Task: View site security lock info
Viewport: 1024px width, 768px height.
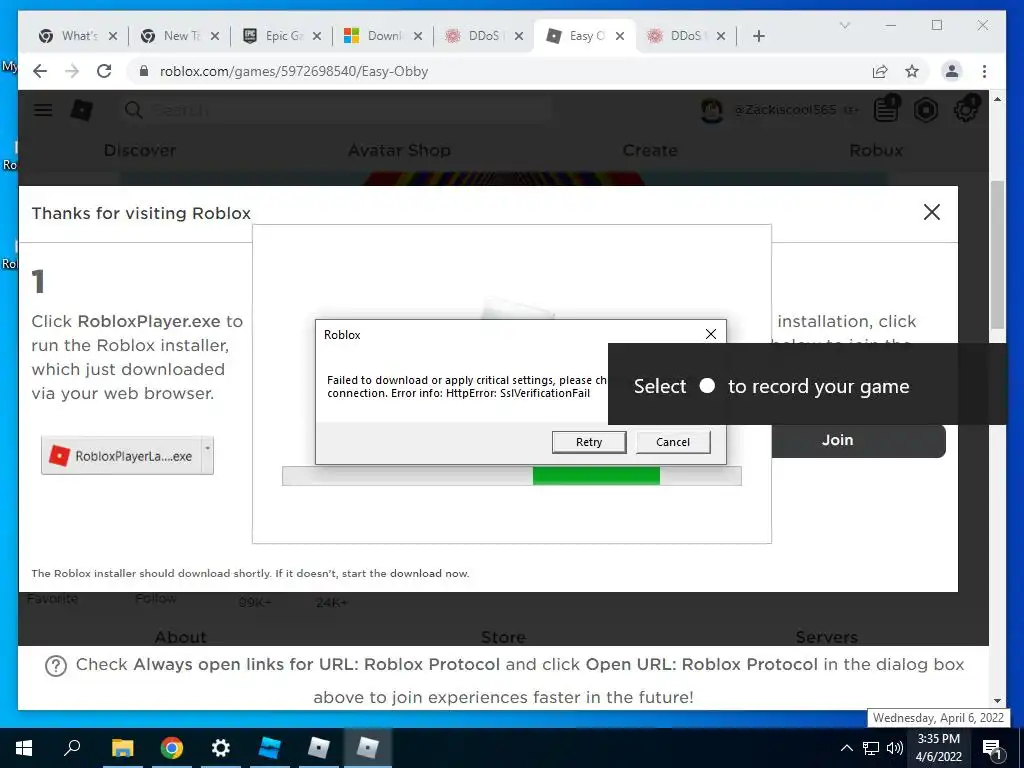Action: coord(144,71)
